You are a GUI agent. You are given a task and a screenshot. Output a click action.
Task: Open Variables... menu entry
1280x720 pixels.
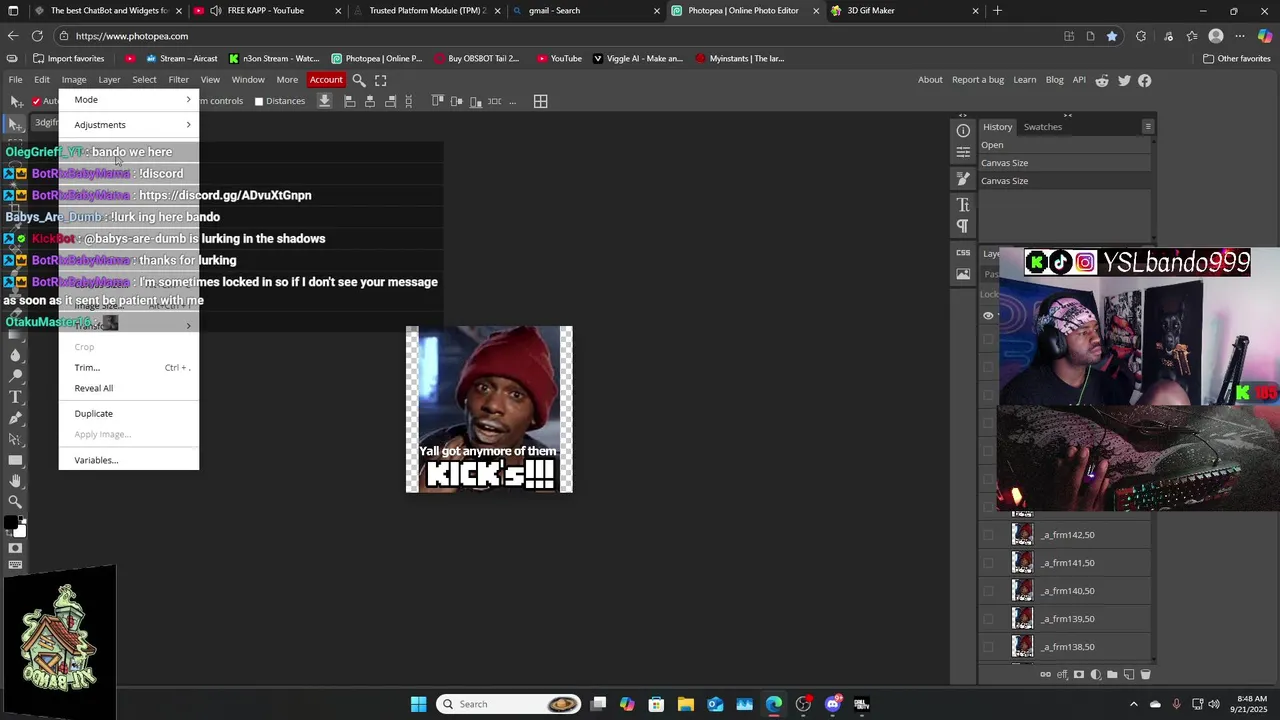pos(129,460)
